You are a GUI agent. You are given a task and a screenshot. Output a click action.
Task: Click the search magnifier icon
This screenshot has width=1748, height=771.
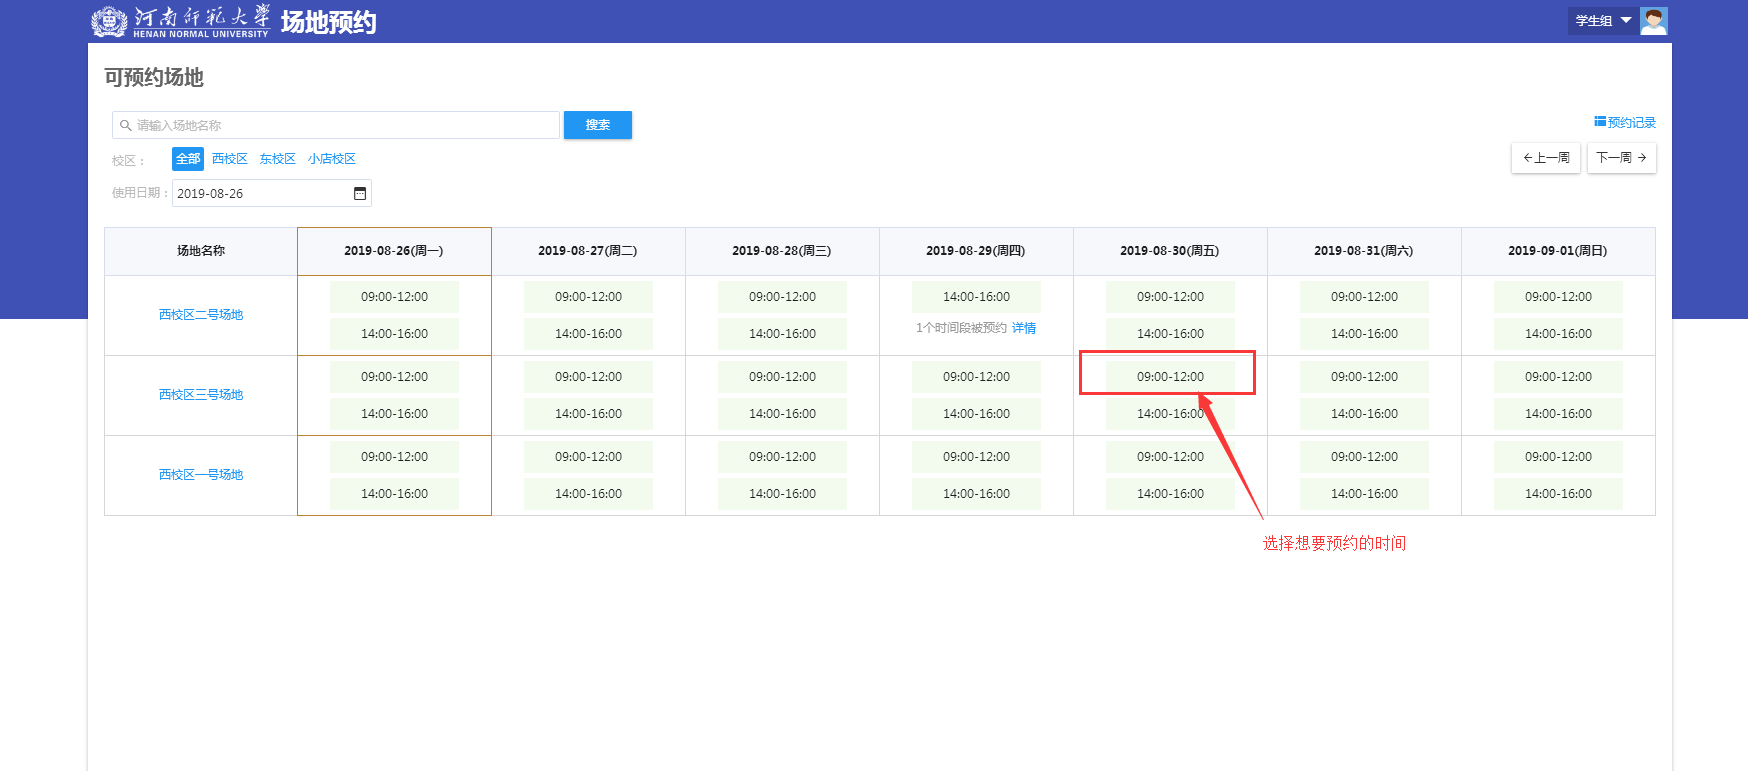click(126, 126)
